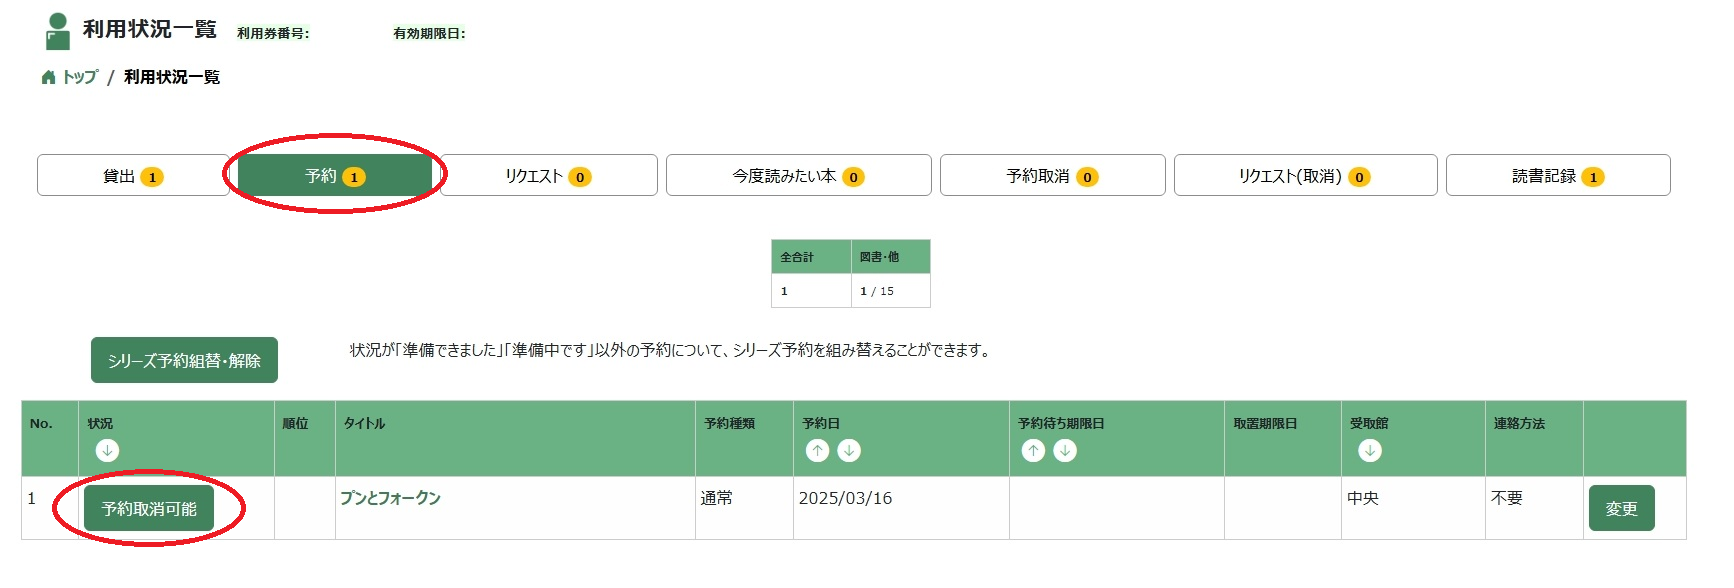Viewport: 1734px width, 588px height.
Task: Click the 有効期限日 label
Action: tap(429, 33)
